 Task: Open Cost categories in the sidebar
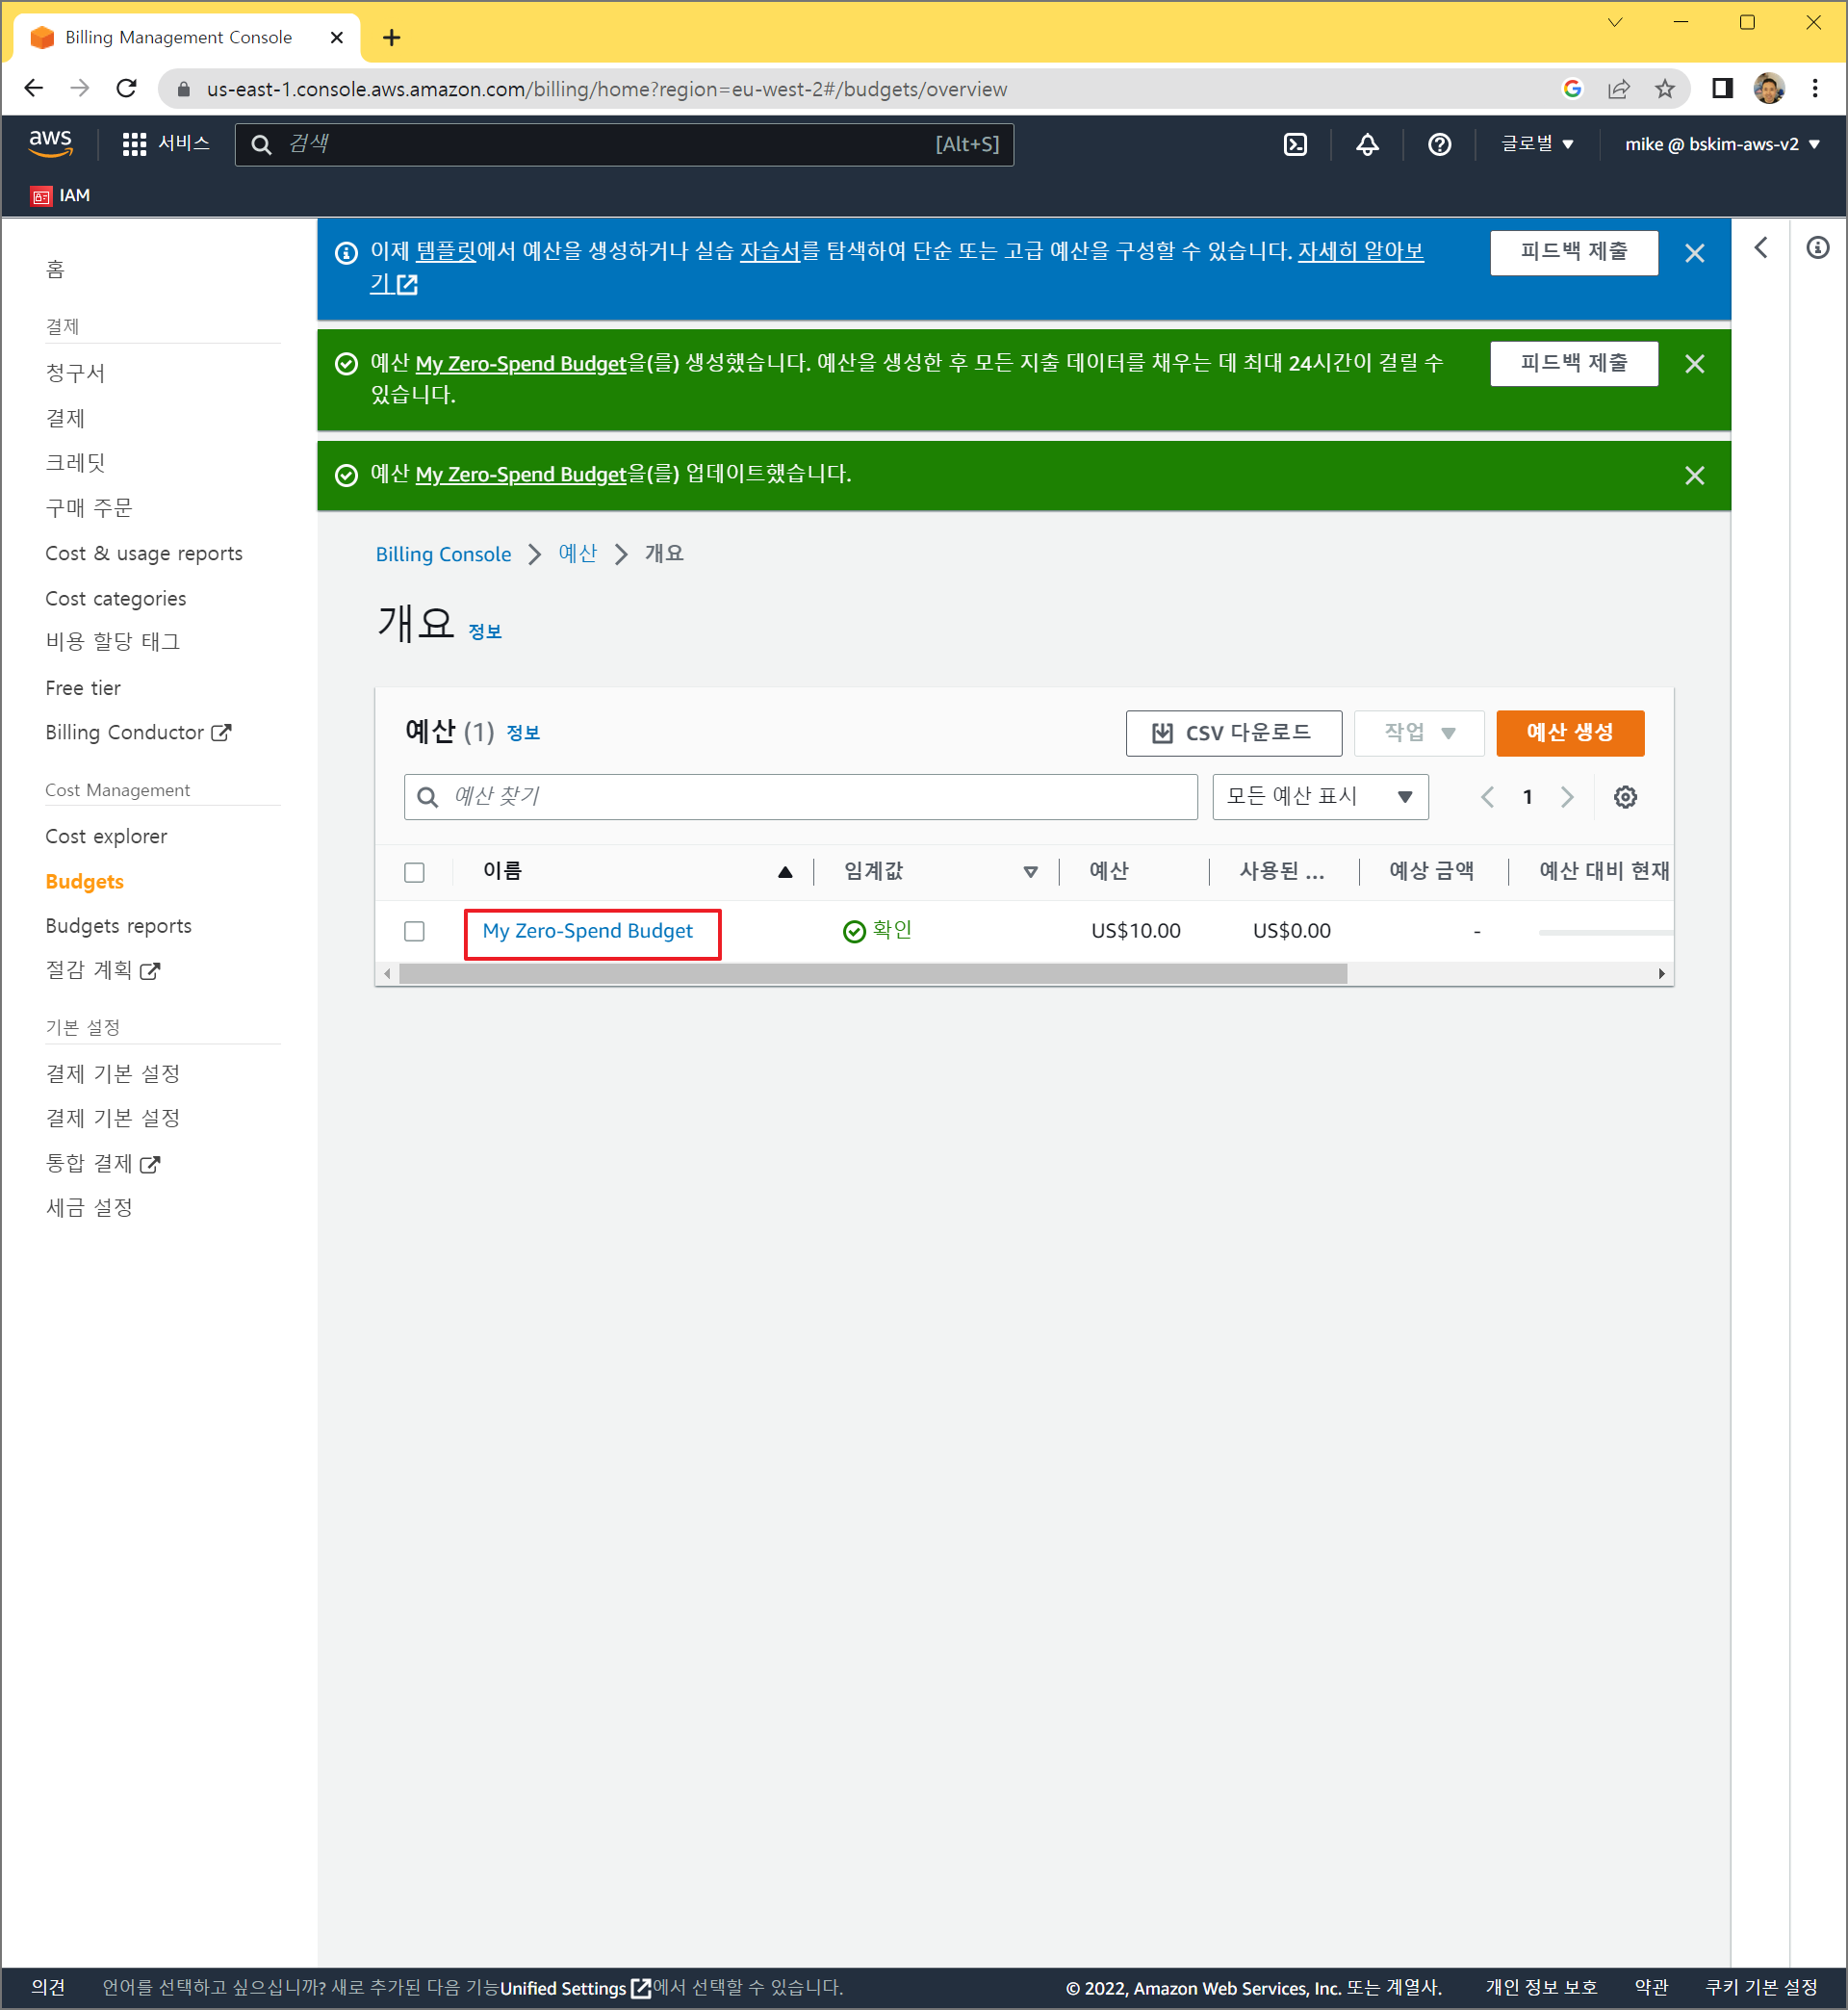[x=115, y=598]
